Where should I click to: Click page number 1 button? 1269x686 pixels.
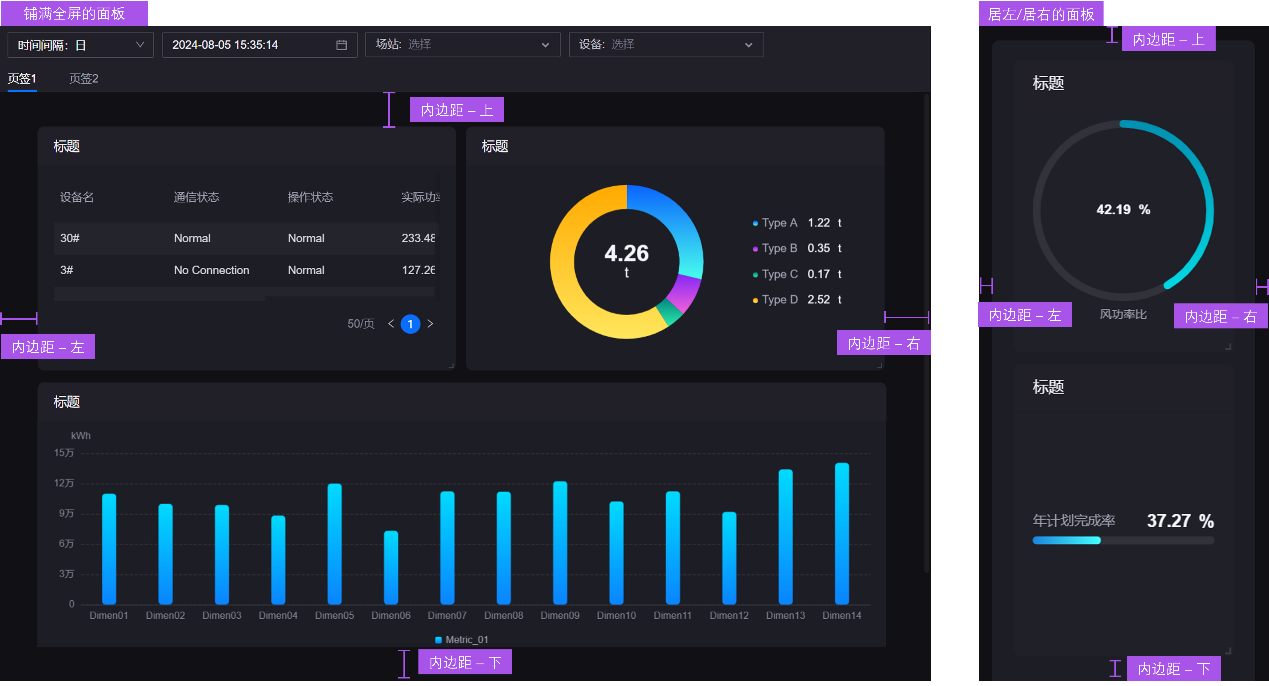tap(410, 324)
